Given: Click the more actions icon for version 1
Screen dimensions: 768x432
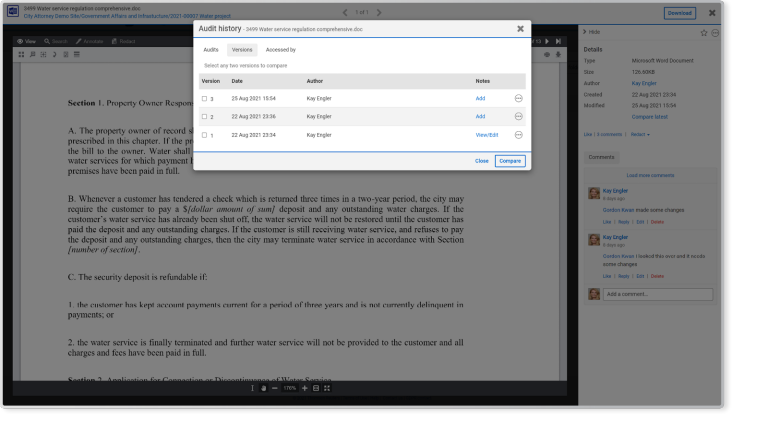Looking at the screenshot, I should click(x=518, y=134).
